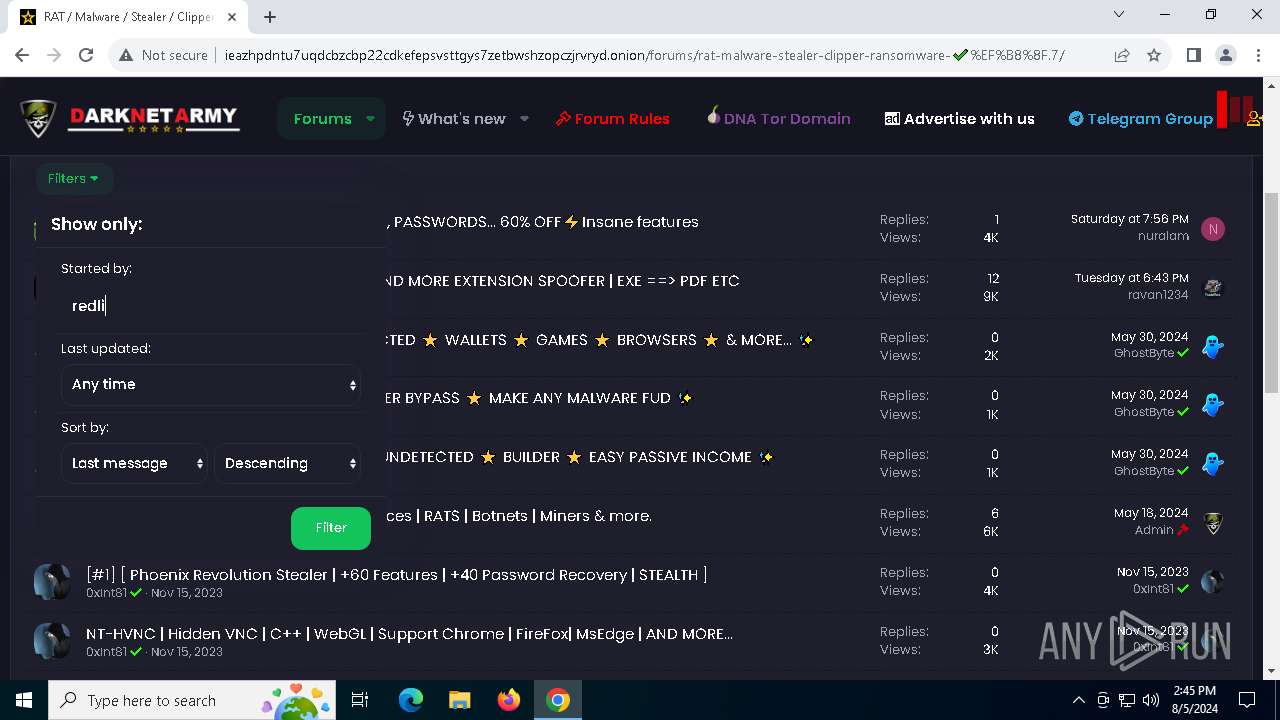Click nuralam's N avatar
Viewport: 1280px width, 720px height.
(x=1213, y=229)
